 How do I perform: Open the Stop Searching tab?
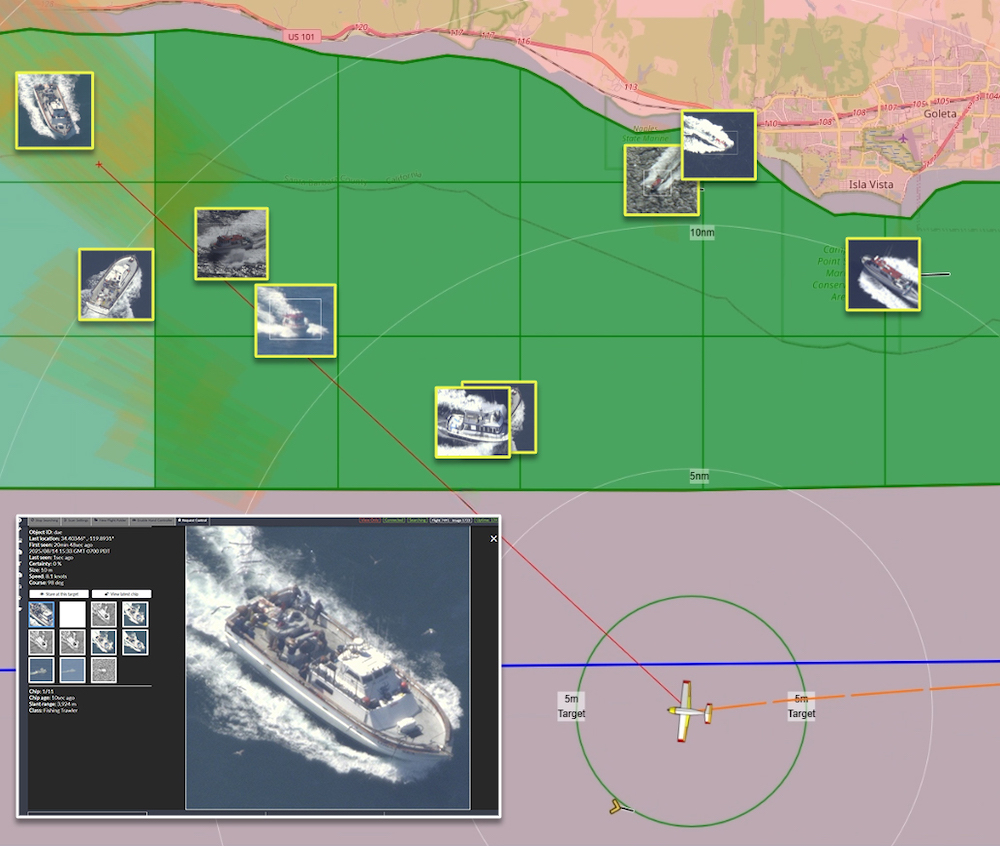pos(44,520)
